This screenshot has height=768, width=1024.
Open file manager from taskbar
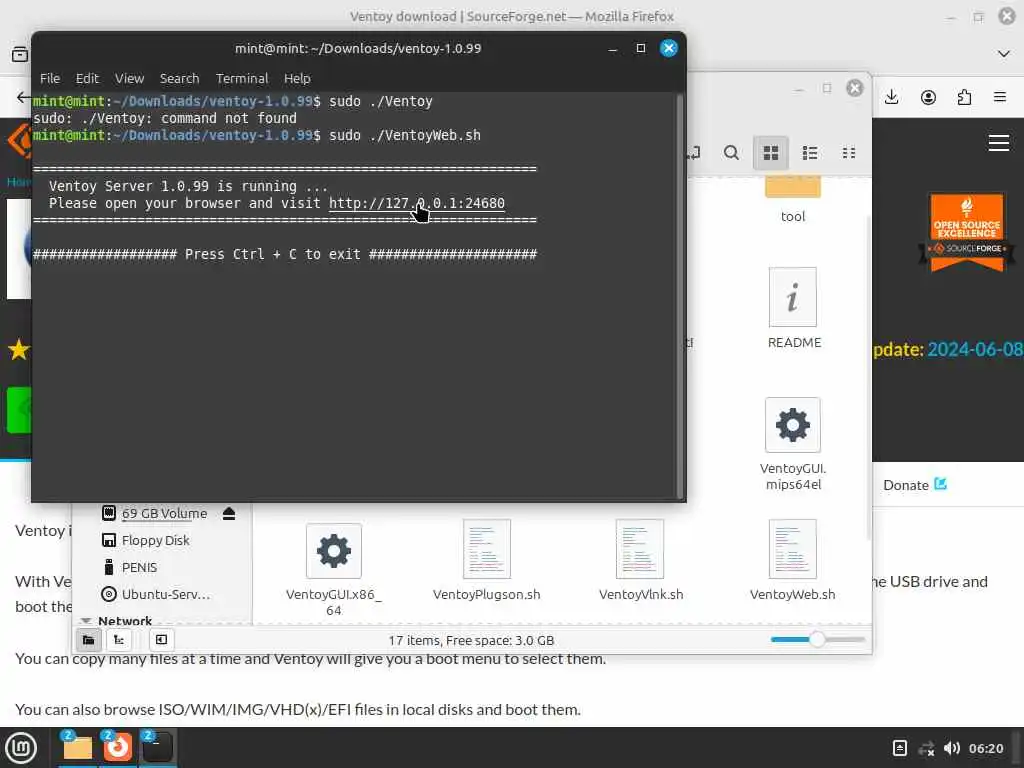tap(77, 748)
